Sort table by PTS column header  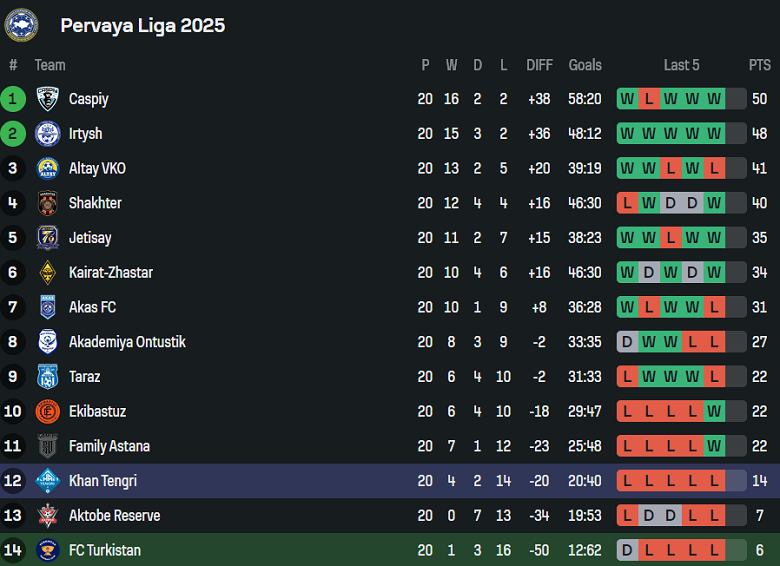pyautogui.click(x=759, y=65)
